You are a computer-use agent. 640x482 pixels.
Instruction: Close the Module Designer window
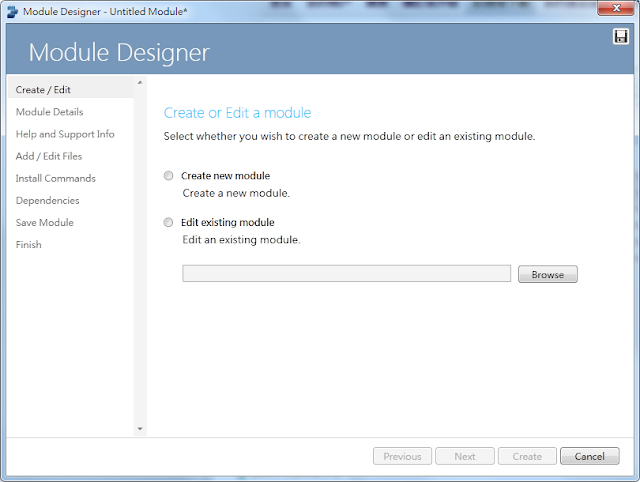point(616,8)
